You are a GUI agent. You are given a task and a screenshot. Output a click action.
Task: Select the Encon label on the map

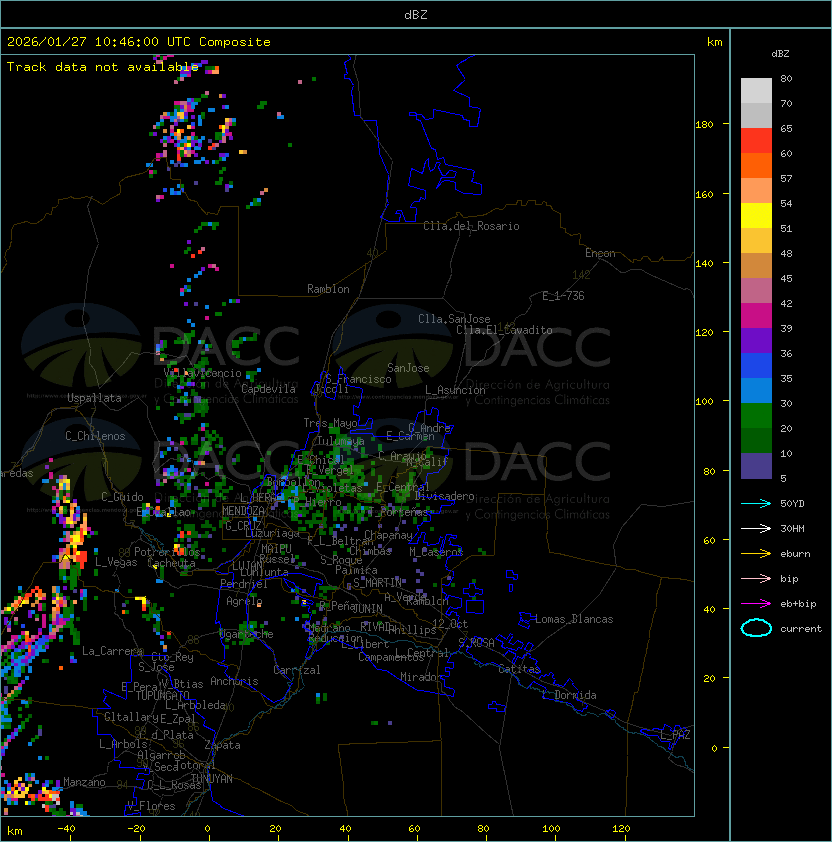600,253
